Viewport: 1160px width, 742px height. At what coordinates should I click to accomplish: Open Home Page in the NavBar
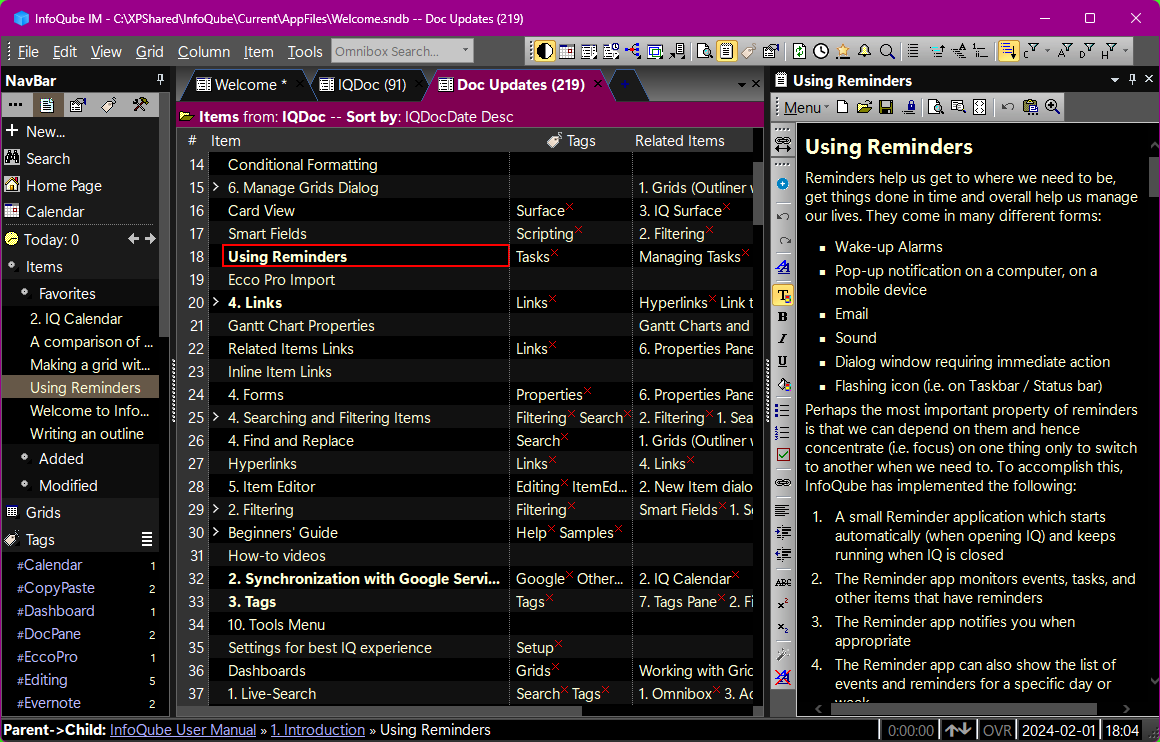[64, 185]
